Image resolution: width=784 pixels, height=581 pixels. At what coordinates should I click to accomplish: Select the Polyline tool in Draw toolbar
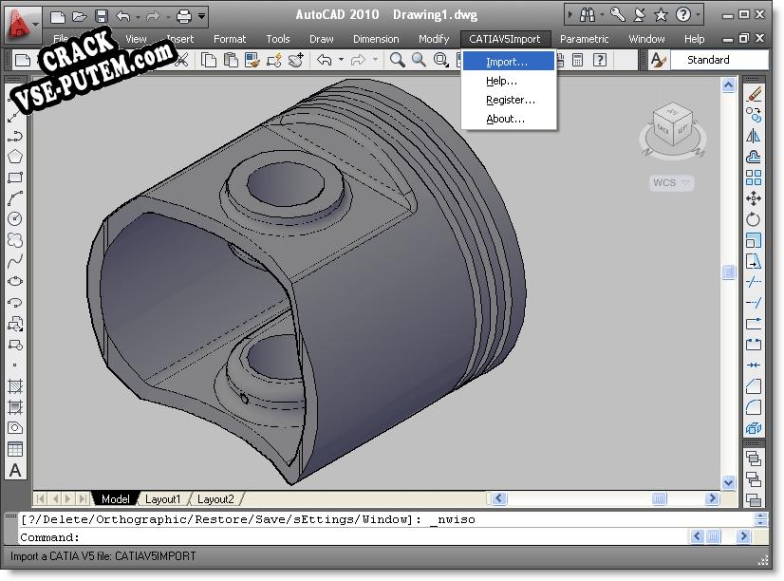(x=15, y=136)
